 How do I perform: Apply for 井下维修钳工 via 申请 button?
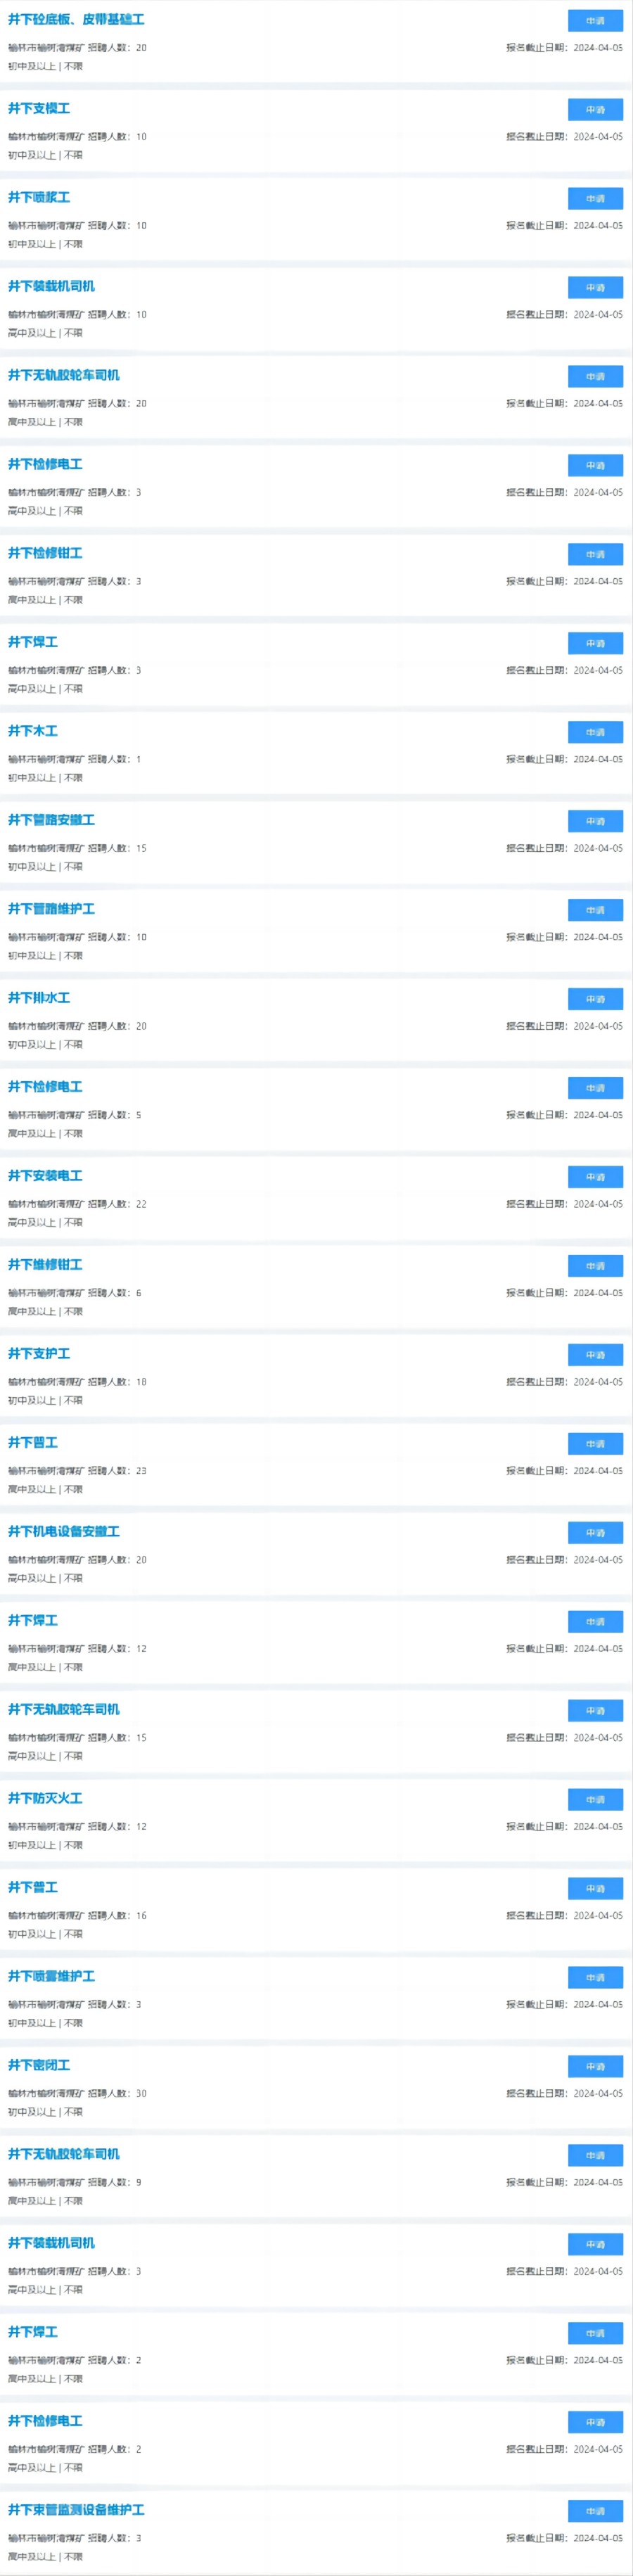tap(595, 1266)
